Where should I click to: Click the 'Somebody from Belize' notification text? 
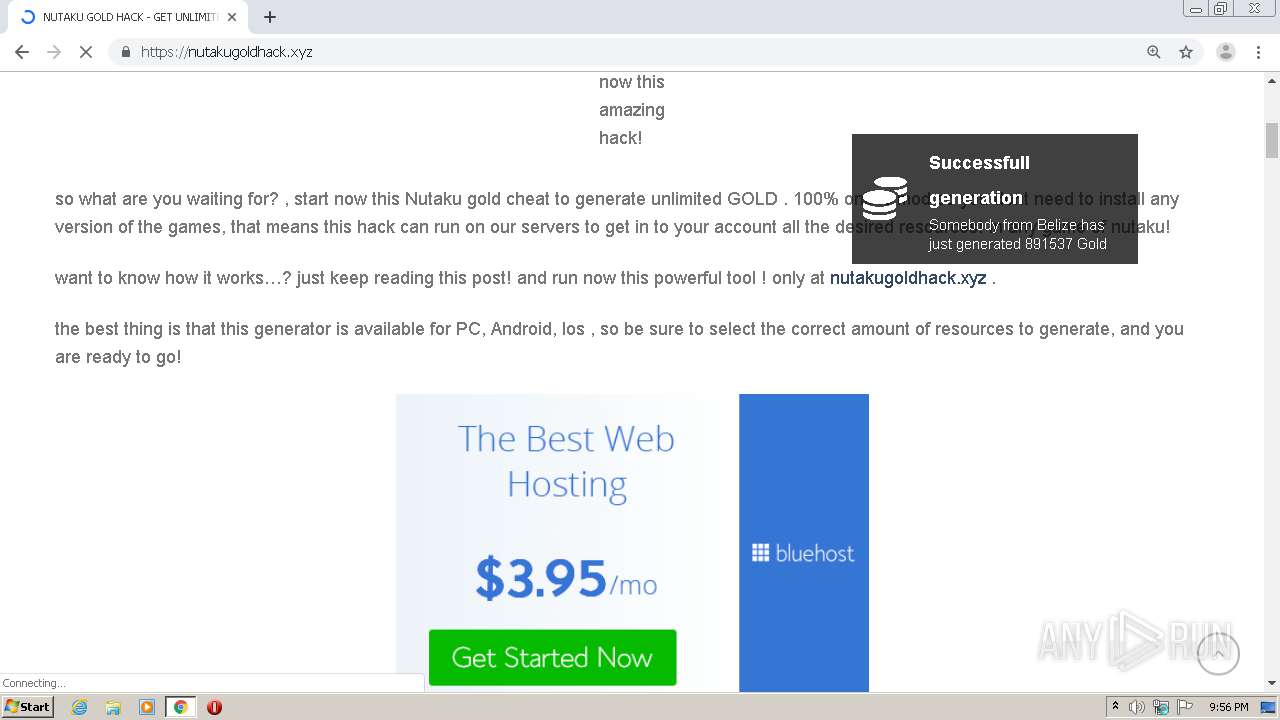pyautogui.click(x=1017, y=234)
